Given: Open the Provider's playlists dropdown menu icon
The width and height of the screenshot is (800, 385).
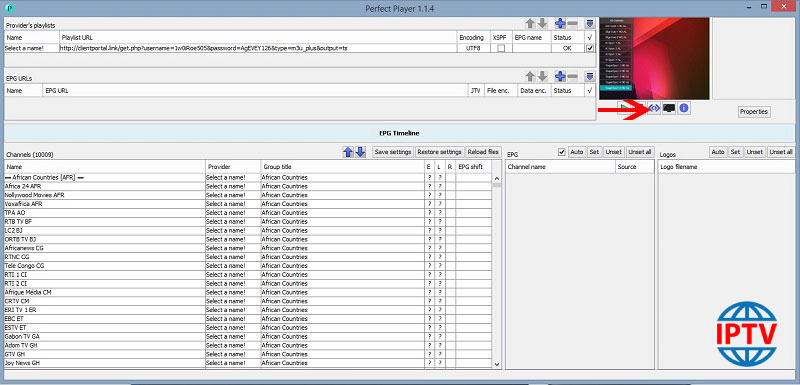Looking at the screenshot, I should tap(590, 23).
